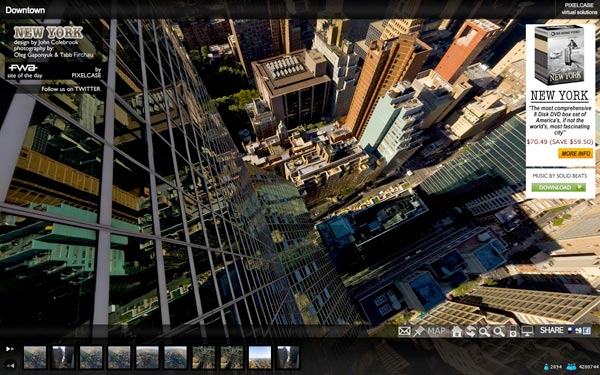Click the $70.49 (SAVE $59.50) price text
The image size is (600, 375).
point(560,142)
